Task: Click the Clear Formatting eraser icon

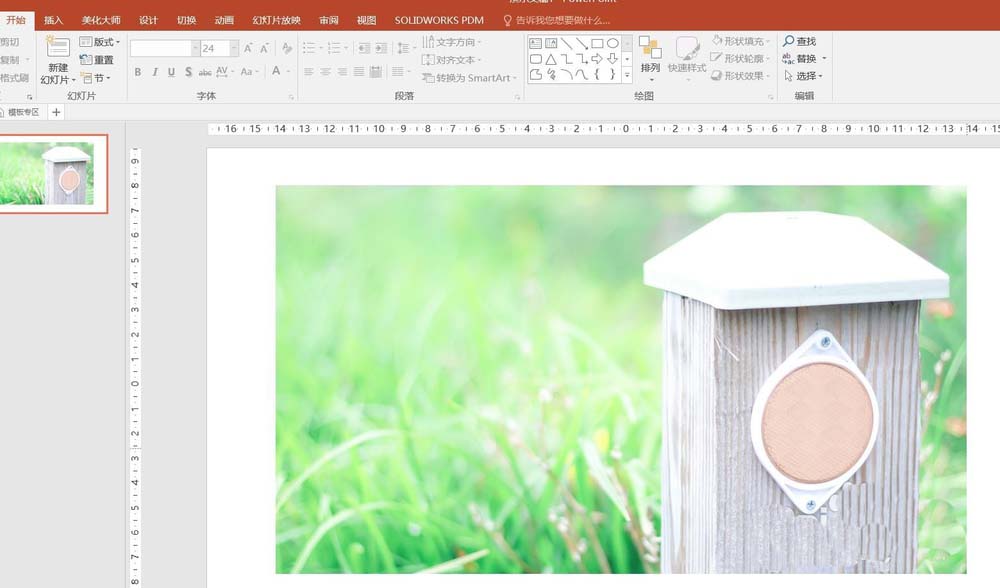Action: click(x=287, y=48)
